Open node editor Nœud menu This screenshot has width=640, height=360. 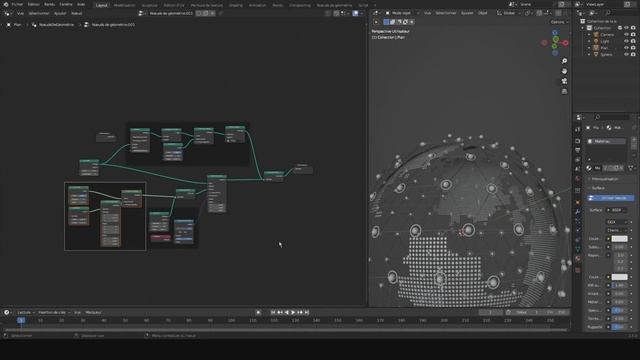(76, 13)
